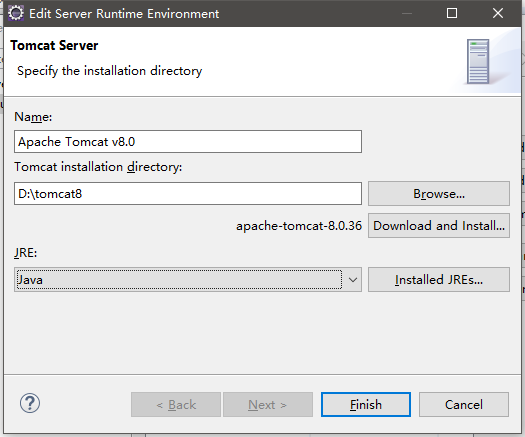Open Installed JREs... preferences
This screenshot has width=525, height=437.
(439, 280)
